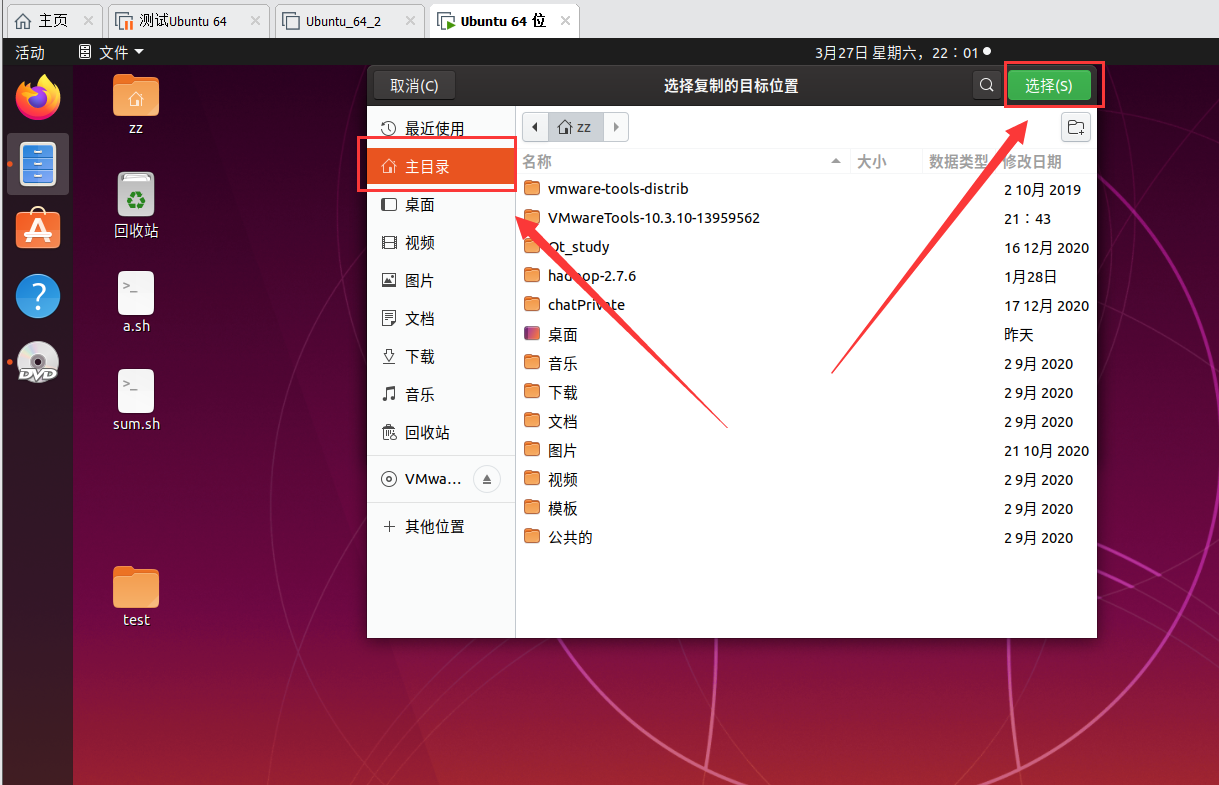Go to 音乐 in the sidebar
The height and width of the screenshot is (785, 1219).
(x=441, y=395)
